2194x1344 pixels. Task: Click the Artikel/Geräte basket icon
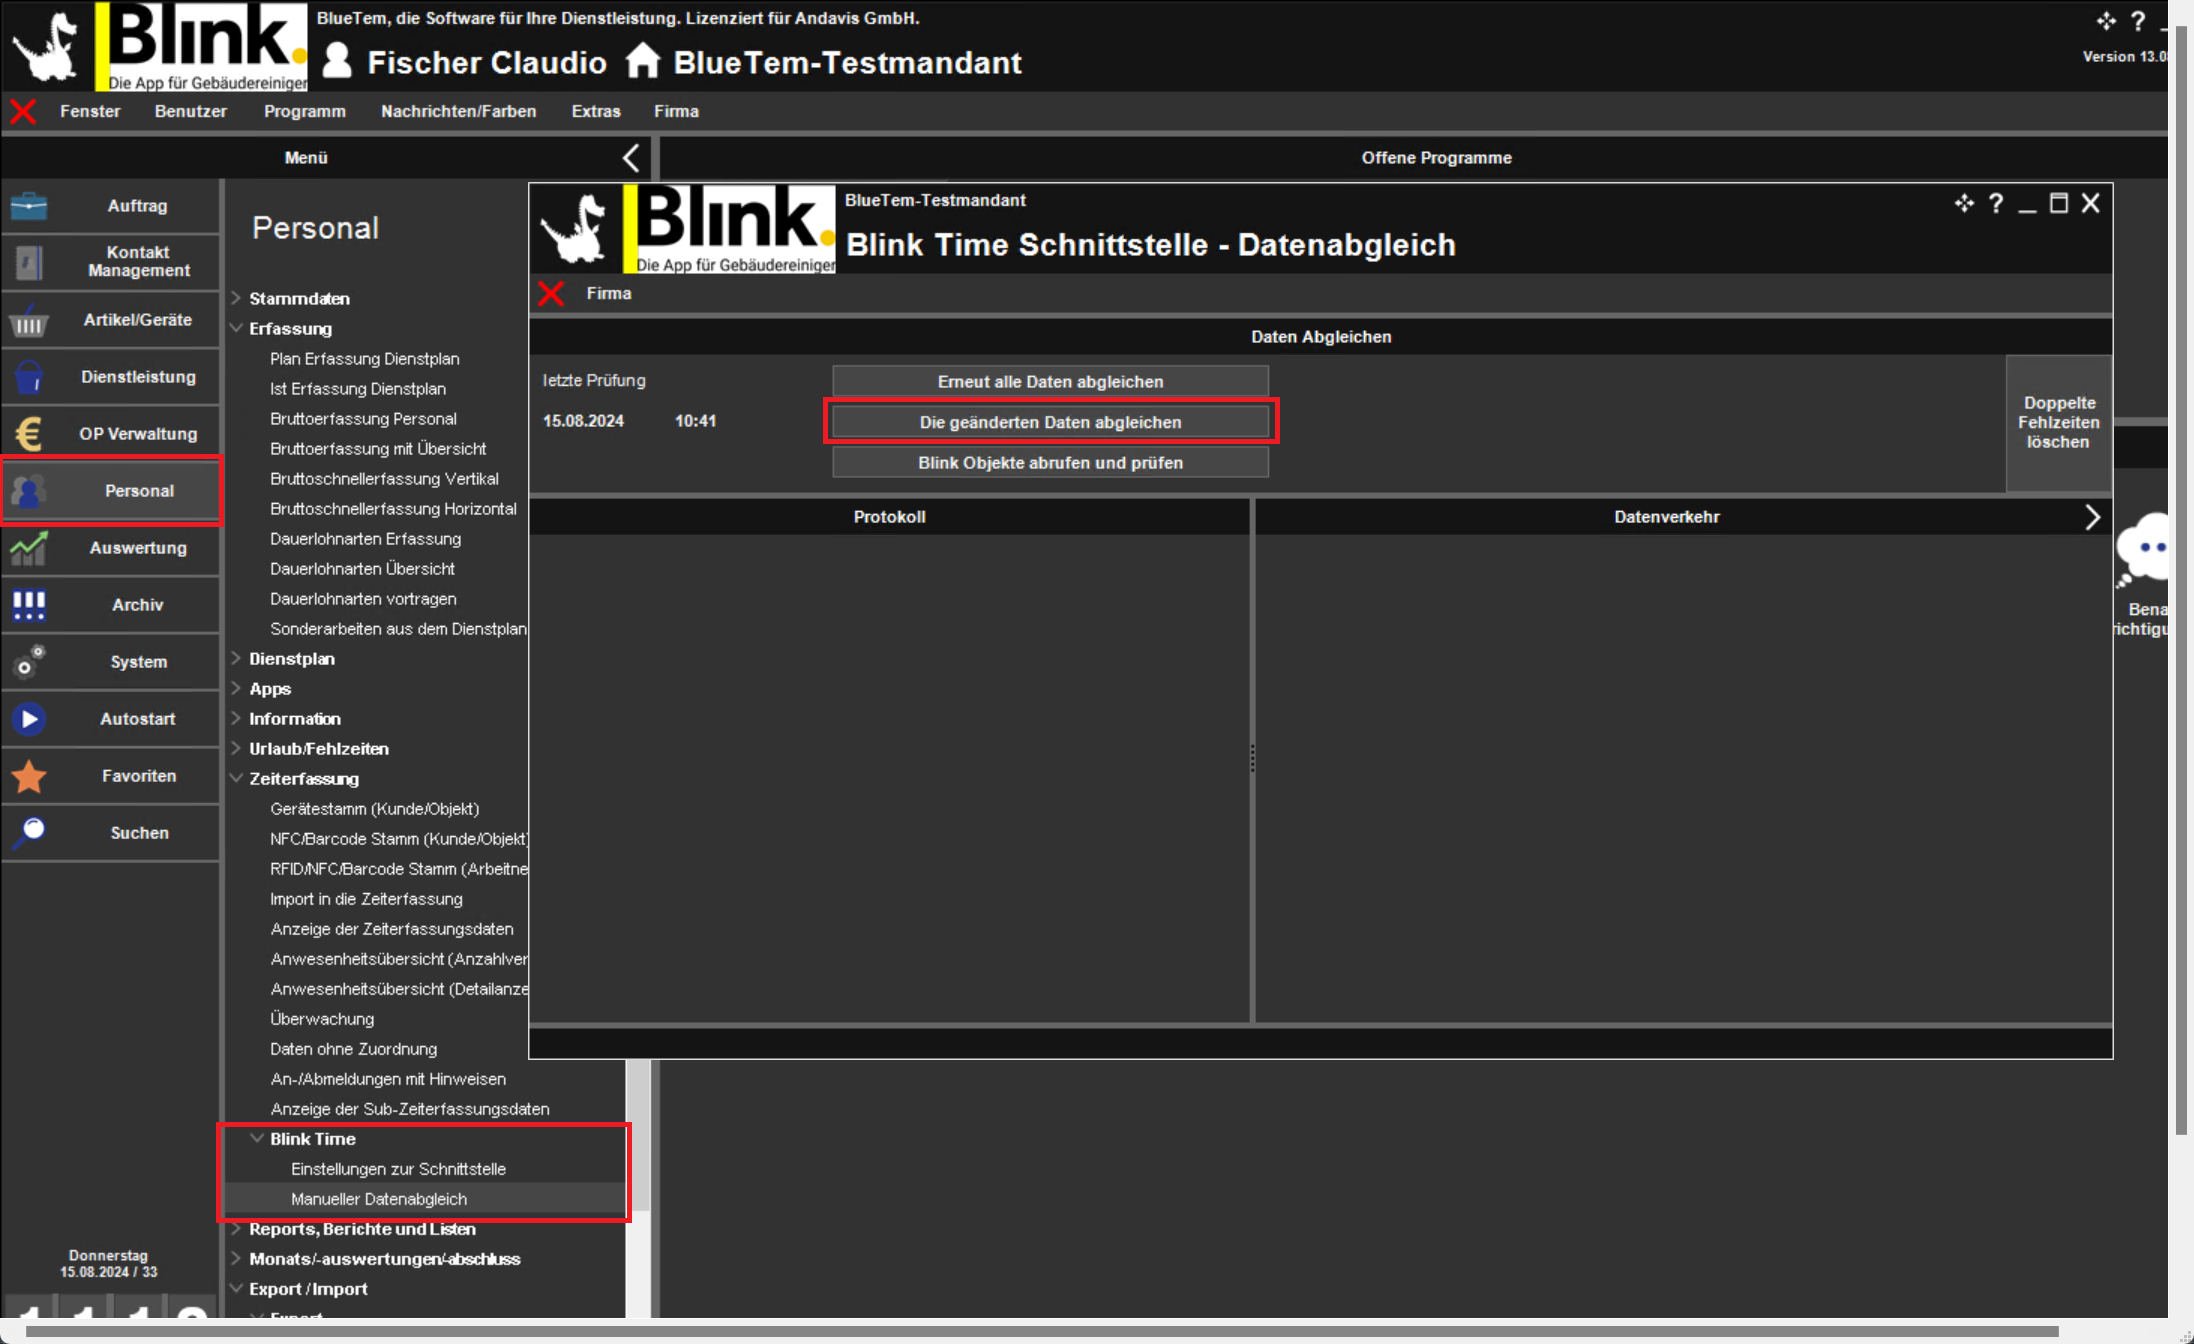29,321
